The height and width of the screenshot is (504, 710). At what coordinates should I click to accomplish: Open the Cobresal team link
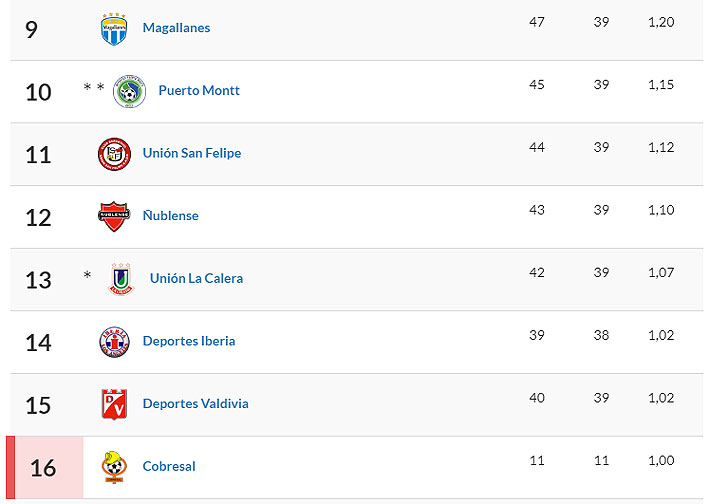[x=169, y=466]
